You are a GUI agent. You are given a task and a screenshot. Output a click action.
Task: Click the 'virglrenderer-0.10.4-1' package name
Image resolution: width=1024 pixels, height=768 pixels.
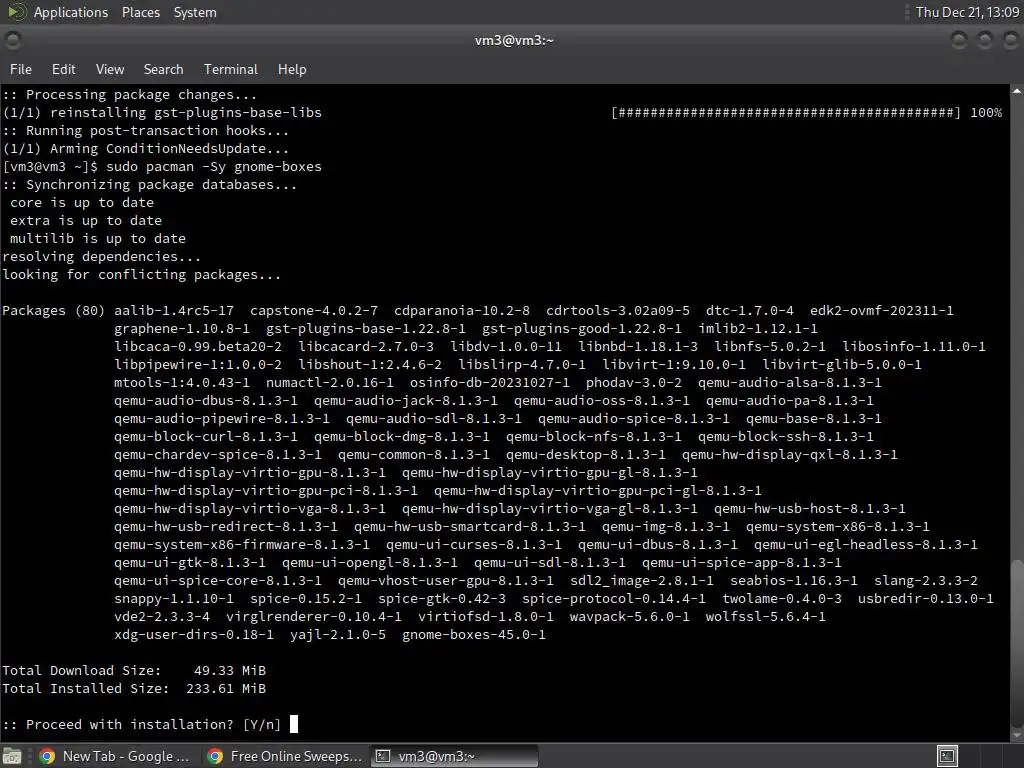point(313,616)
